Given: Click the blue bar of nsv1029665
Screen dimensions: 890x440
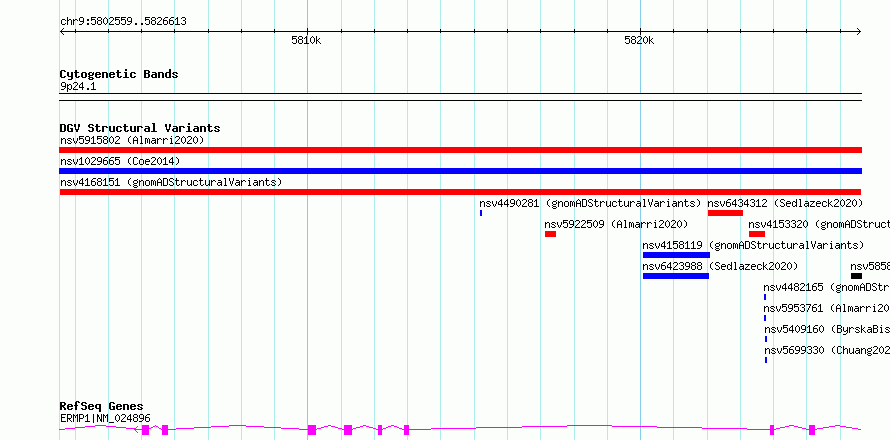Looking at the screenshot, I should (x=460, y=171).
